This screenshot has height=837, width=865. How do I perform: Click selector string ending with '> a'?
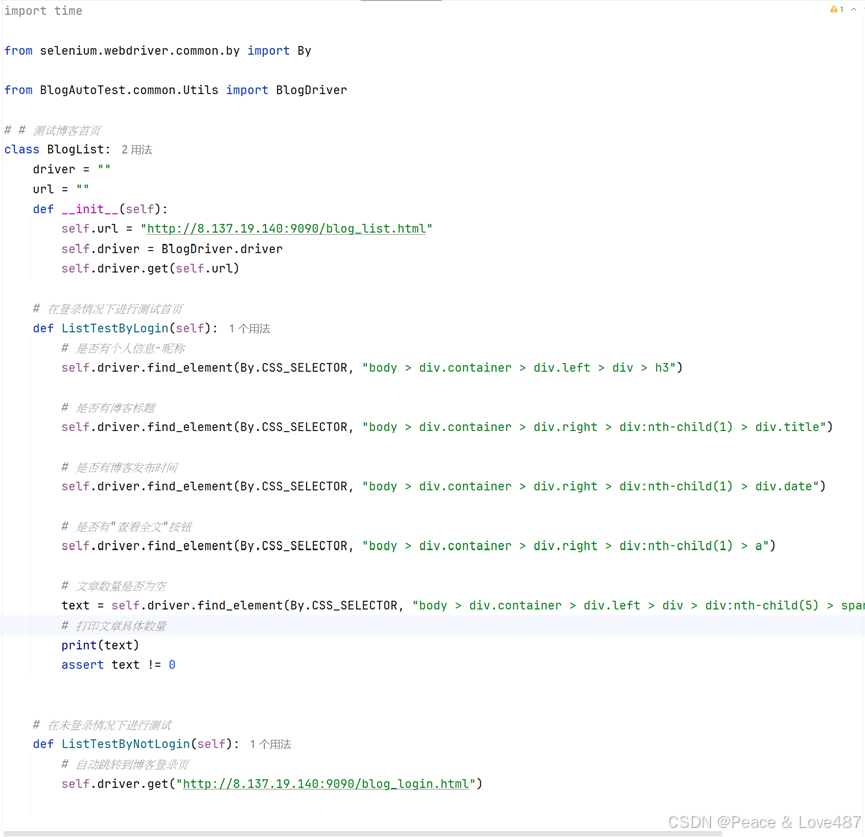[x=565, y=546]
